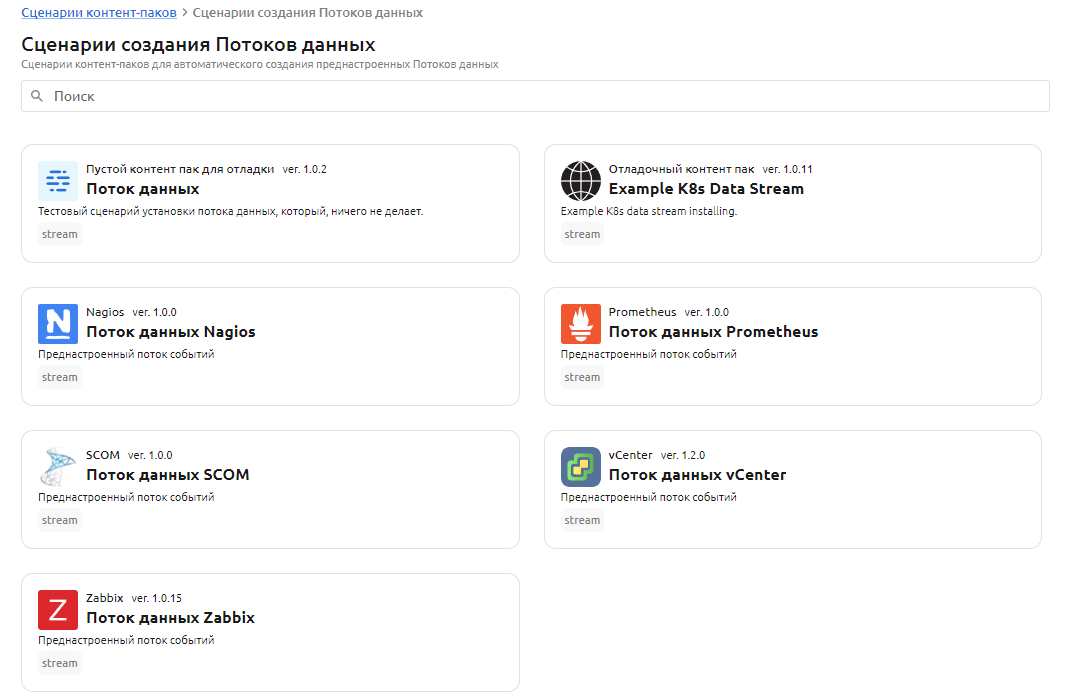Click the vCenter green logo icon
This screenshot has width=1069, height=693.
click(580, 467)
